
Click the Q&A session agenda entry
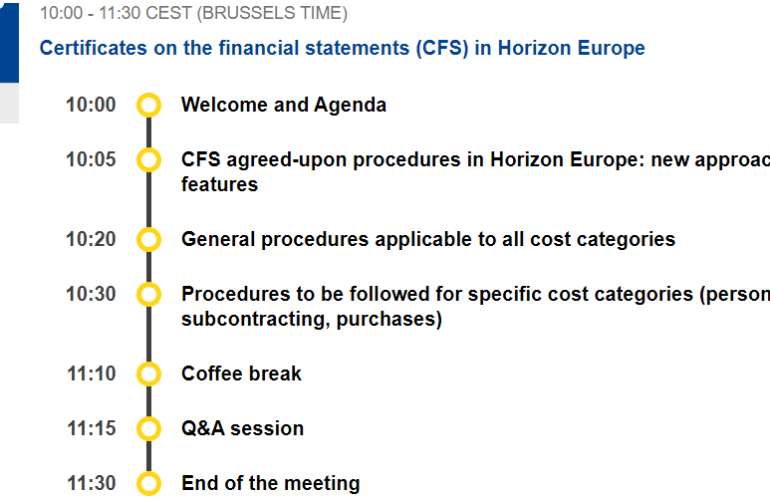pyautogui.click(x=243, y=428)
